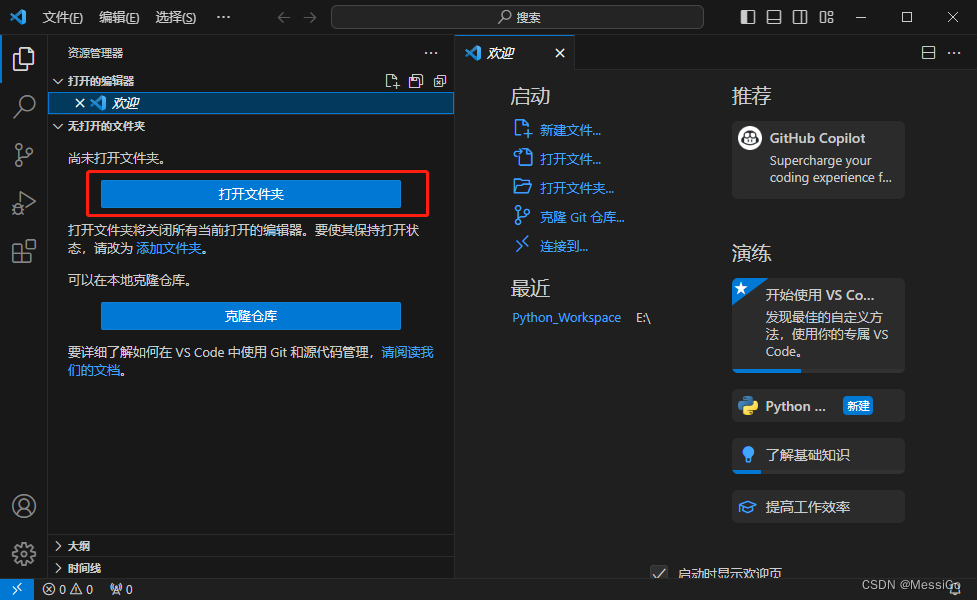This screenshot has height=600, width=977.
Task: Close 欢迎 in the open editors list
Action: click(x=80, y=103)
